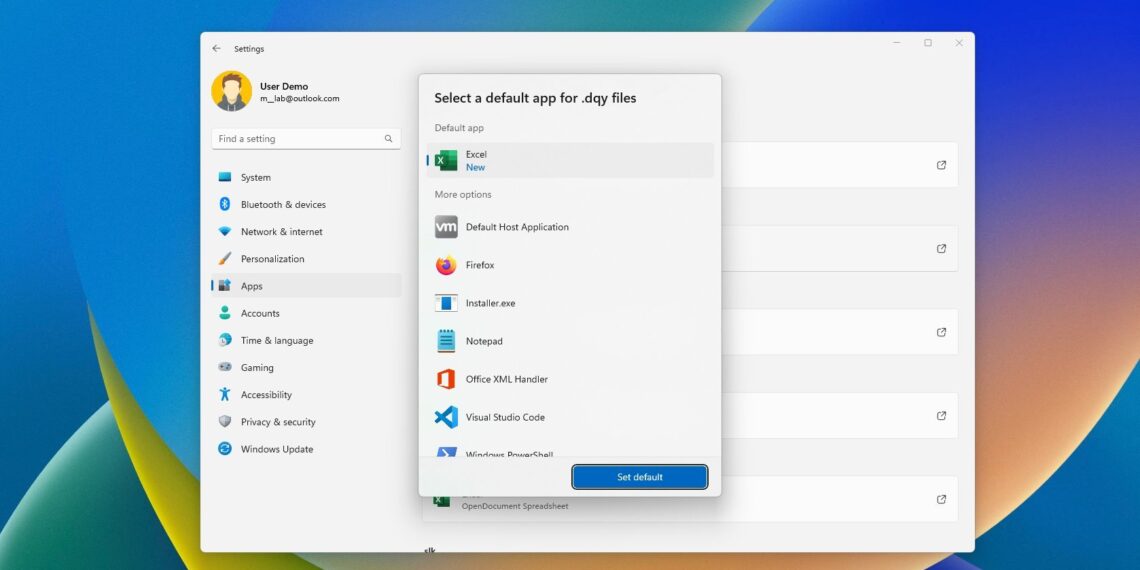The image size is (1140, 570).
Task: Click the Personalization label
Action: click(273, 259)
